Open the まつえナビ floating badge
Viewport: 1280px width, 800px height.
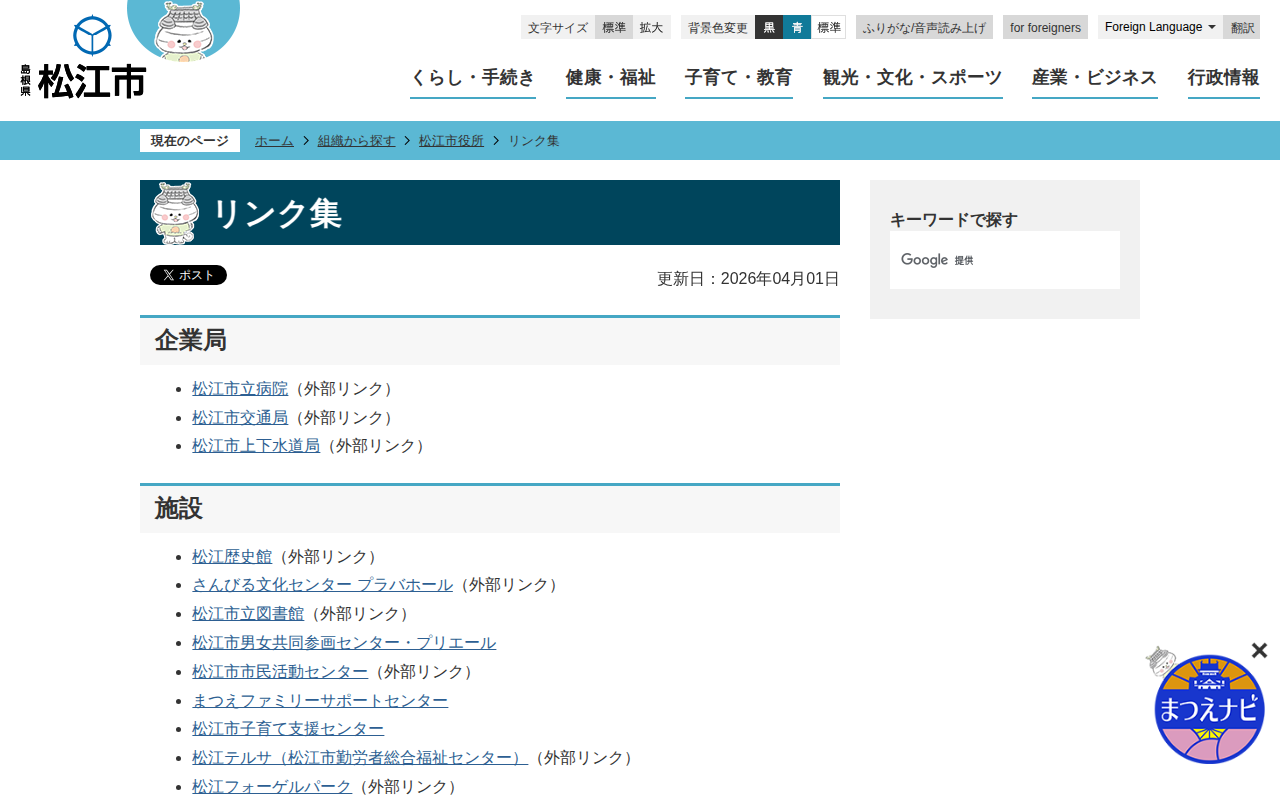pyautogui.click(x=1208, y=708)
